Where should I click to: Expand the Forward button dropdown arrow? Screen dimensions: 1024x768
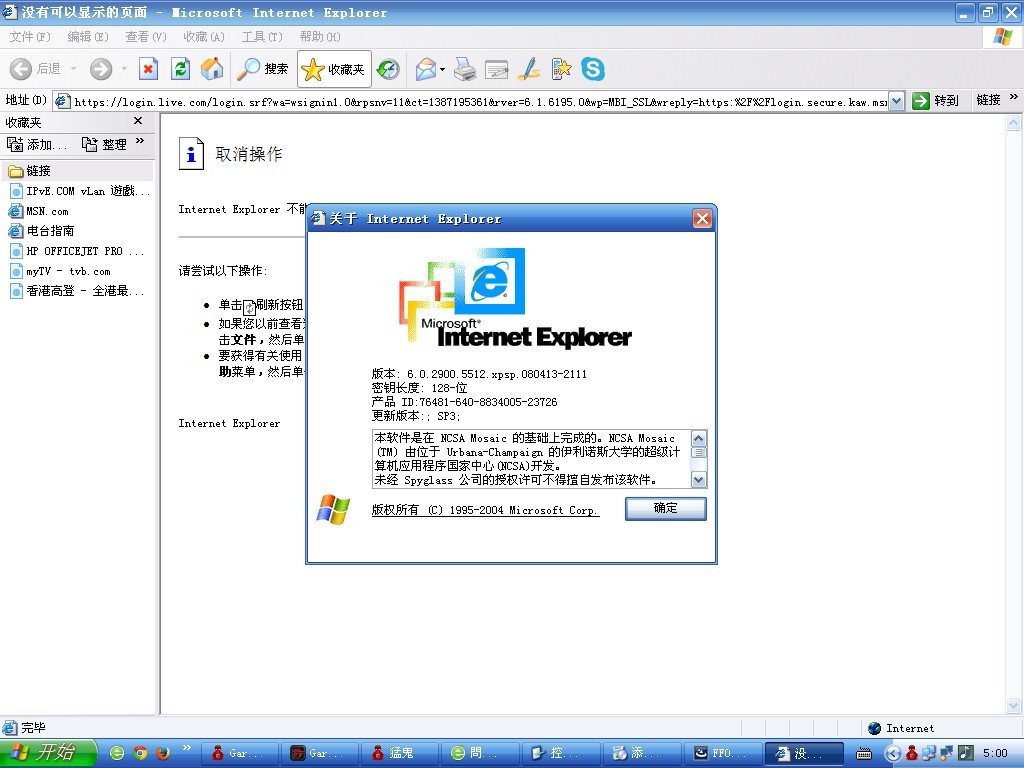(x=124, y=69)
